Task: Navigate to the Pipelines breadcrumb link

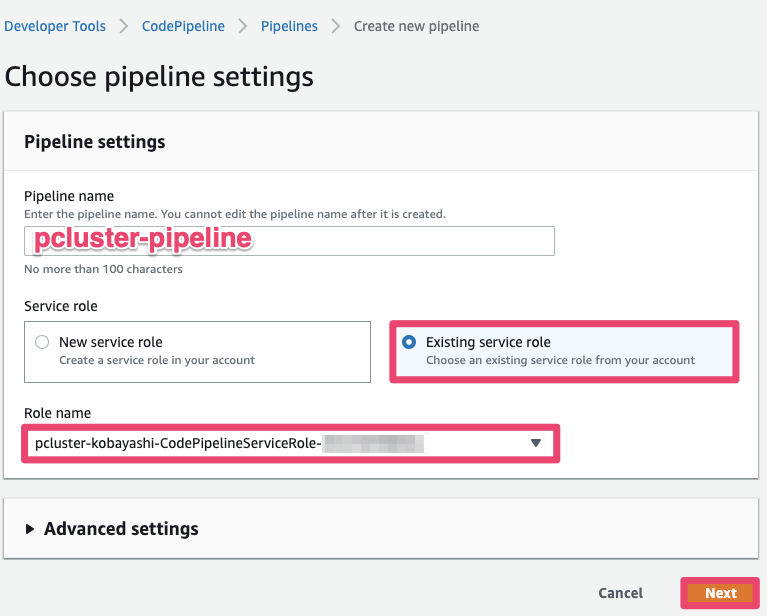Action: (289, 26)
